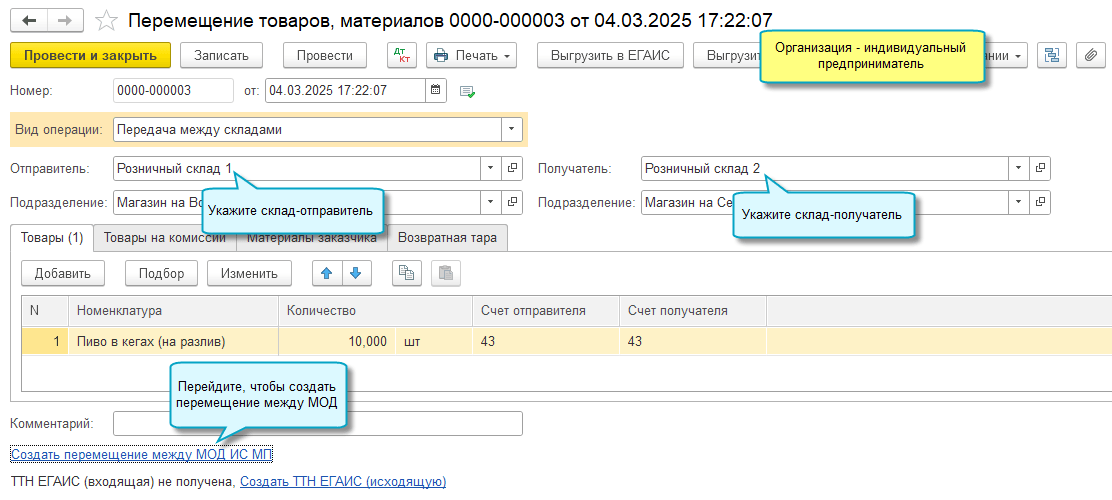This screenshot has width=1112, height=500.
Task: Click Счет отправителя cell 43
Action: click(x=546, y=342)
